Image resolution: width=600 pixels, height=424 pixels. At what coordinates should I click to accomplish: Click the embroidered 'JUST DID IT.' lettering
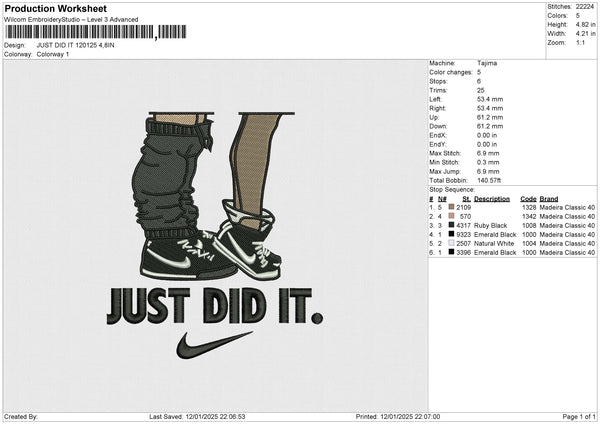215,306
